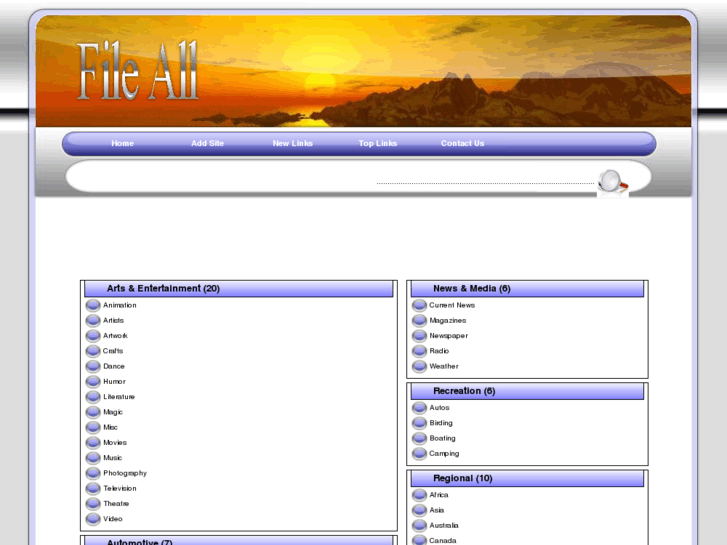The image size is (727, 545).
Task: Open the Camping link
Action: tap(444, 454)
